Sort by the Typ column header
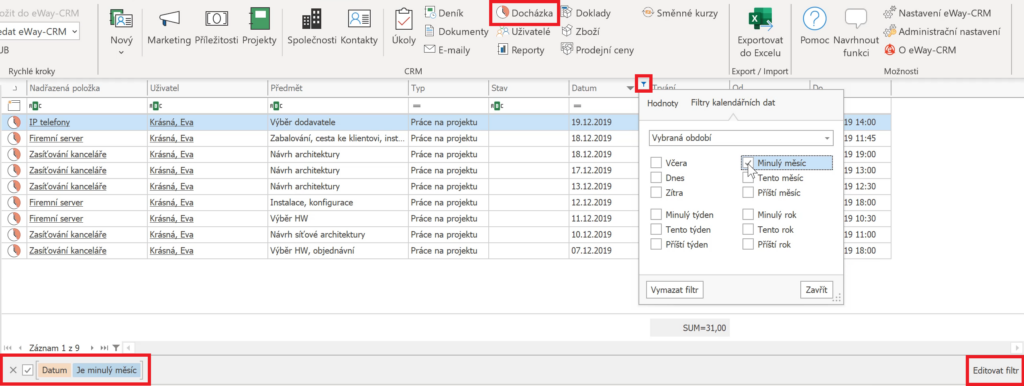This screenshot has height=386, width=1024. point(448,87)
